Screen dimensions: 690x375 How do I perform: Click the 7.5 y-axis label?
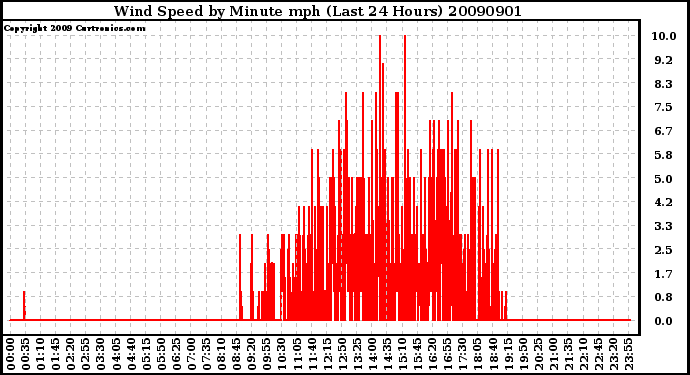tap(663, 107)
